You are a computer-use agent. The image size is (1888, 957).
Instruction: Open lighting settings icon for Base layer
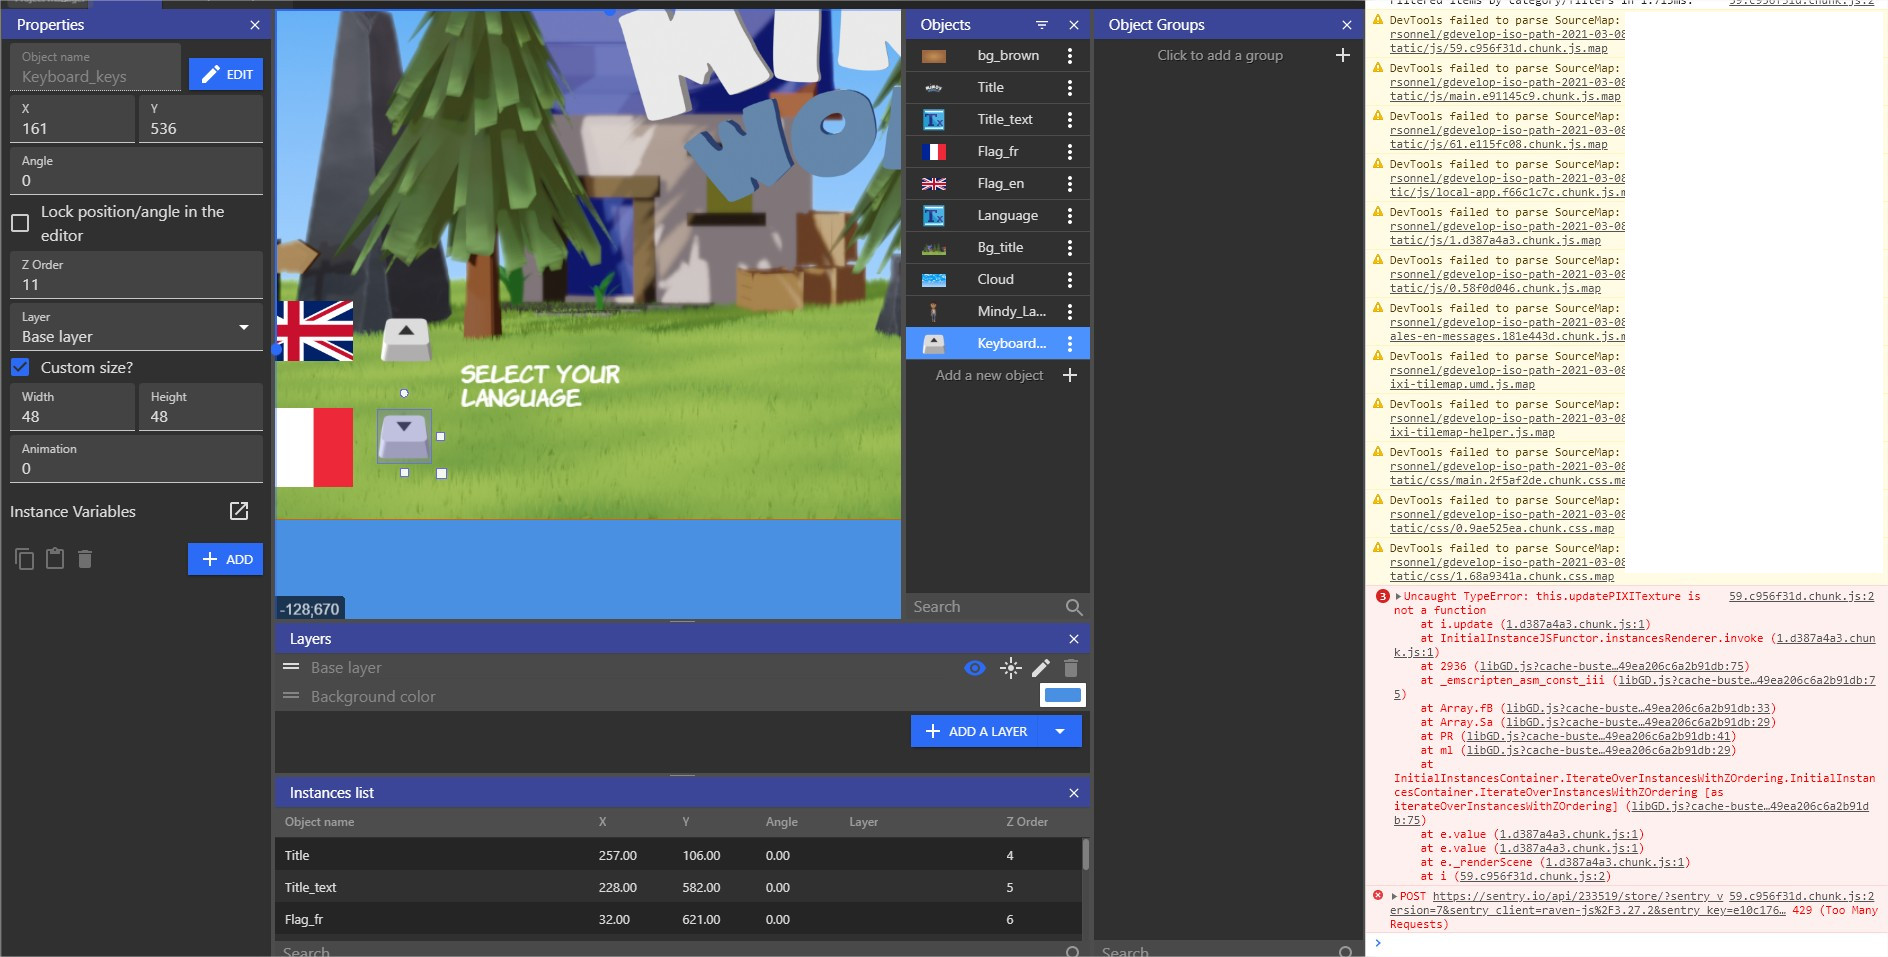[x=1011, y=667]
